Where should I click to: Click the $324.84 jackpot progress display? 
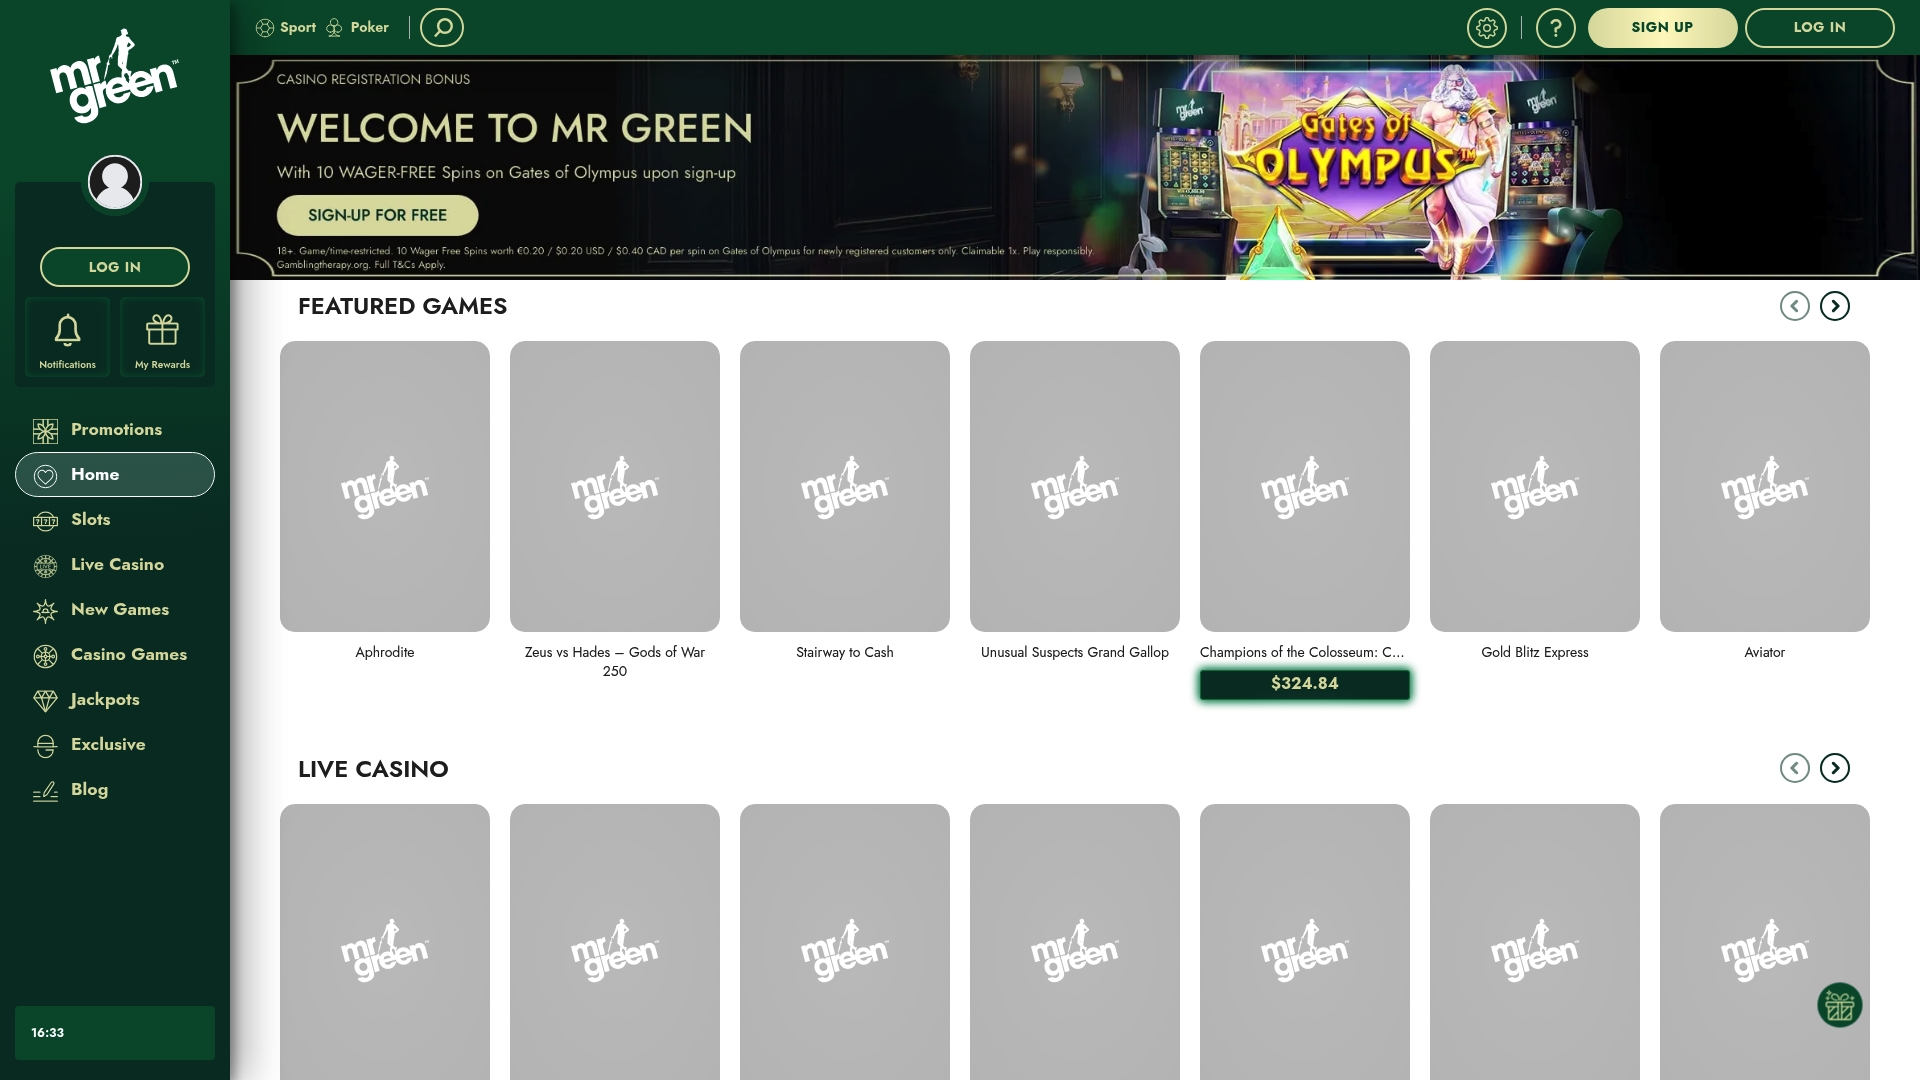[x=1304, y=683]
